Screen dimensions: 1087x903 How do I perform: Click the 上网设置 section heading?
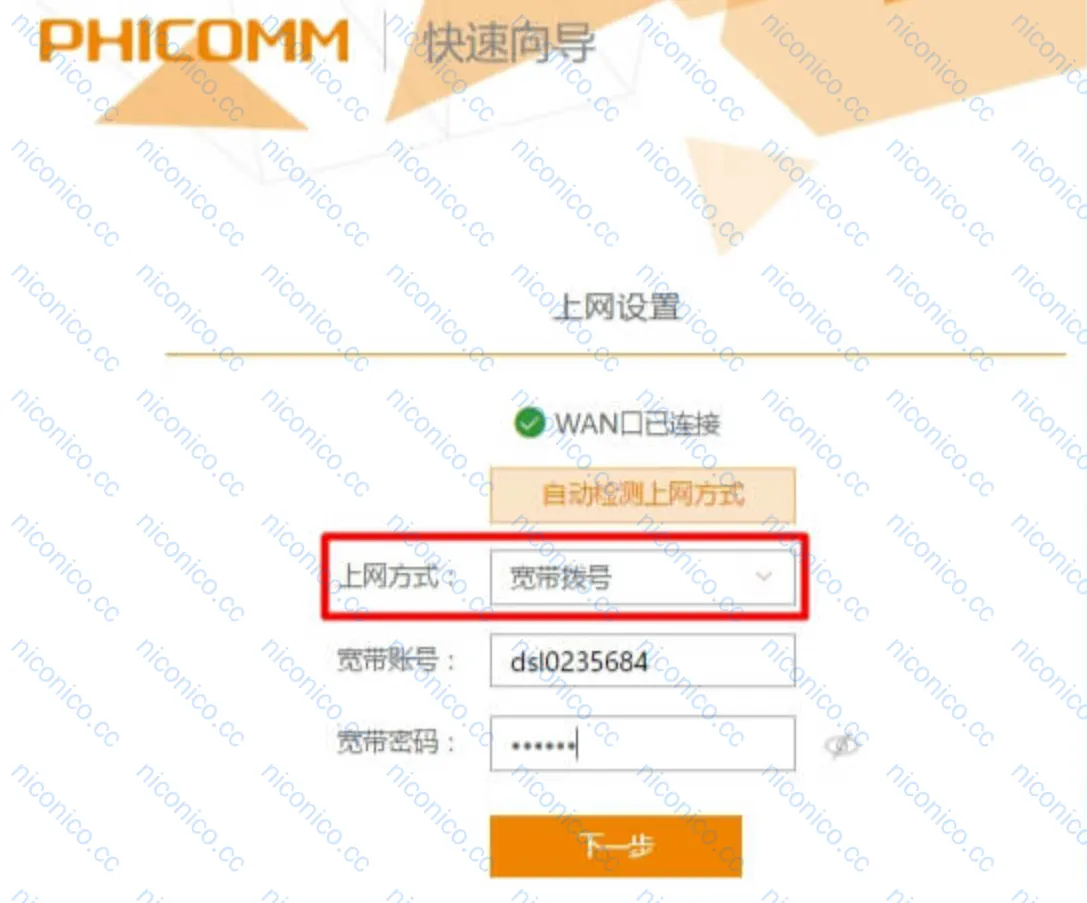tap(616, 307)
